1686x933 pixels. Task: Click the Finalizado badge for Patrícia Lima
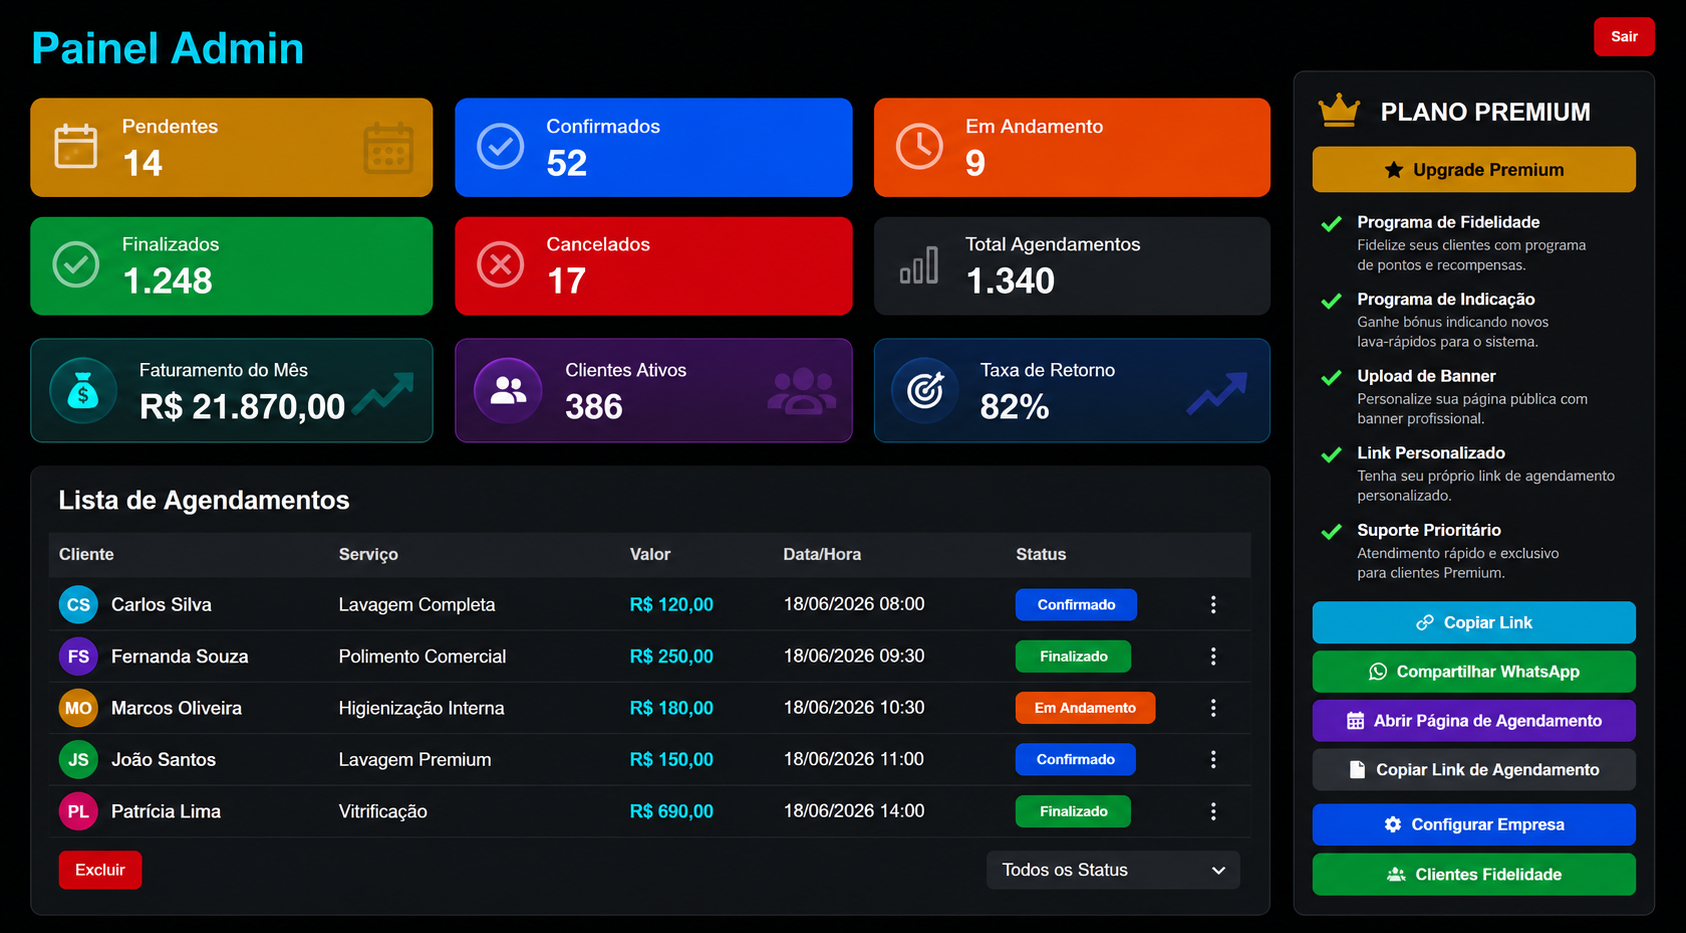point(1073,811)
